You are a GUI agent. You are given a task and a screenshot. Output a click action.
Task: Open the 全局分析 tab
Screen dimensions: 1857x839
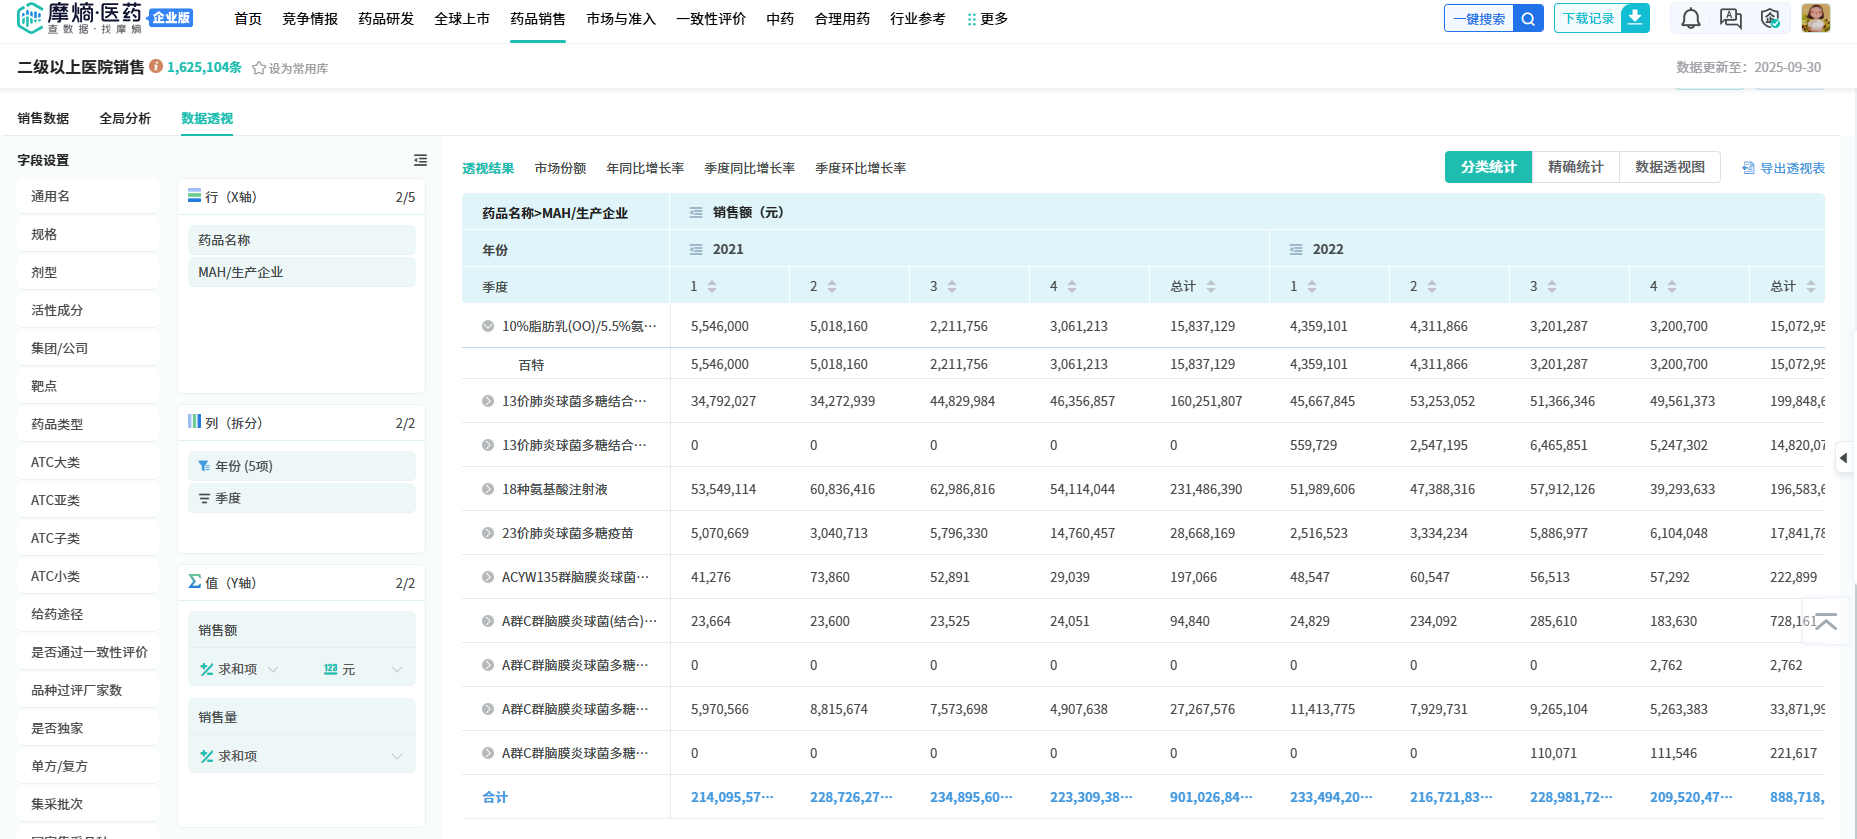click(x=125, y=118)
